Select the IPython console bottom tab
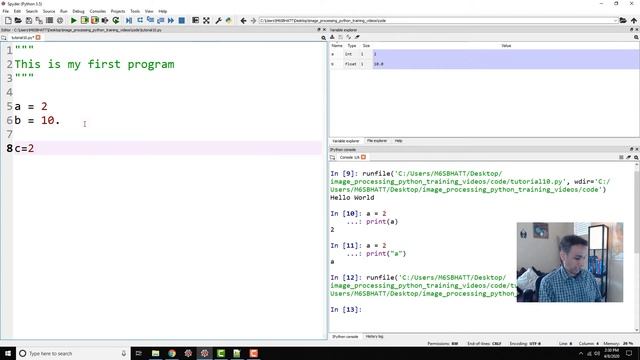The image size is (640, 360). 345,337
